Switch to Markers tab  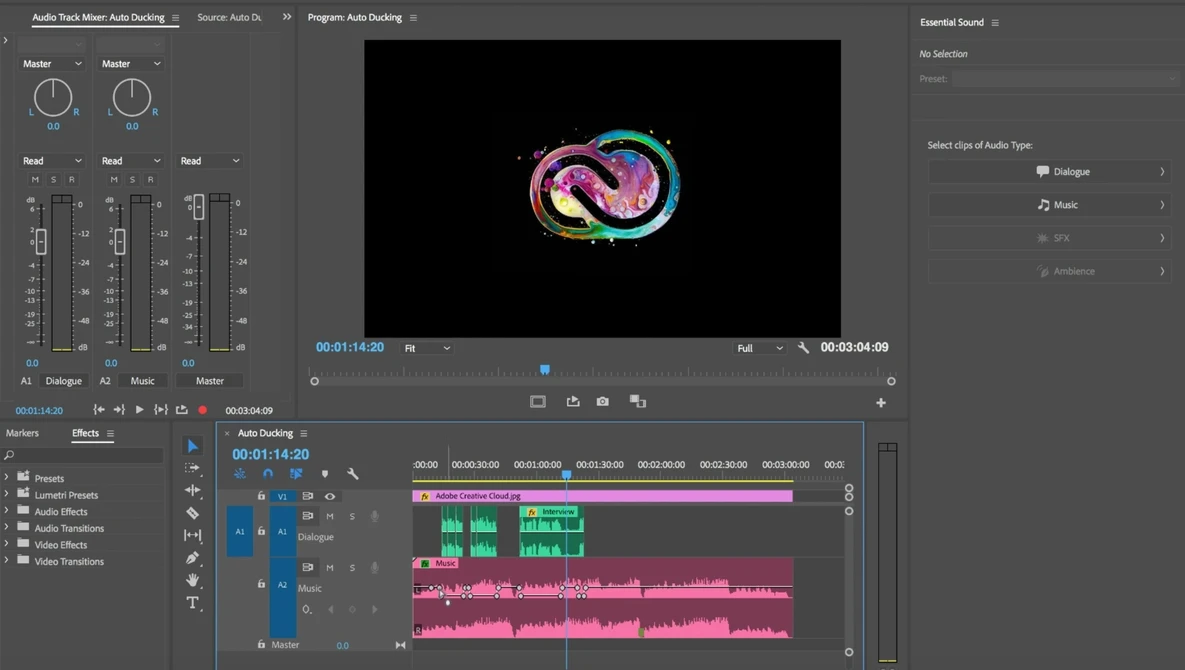[x=22, y=433]
